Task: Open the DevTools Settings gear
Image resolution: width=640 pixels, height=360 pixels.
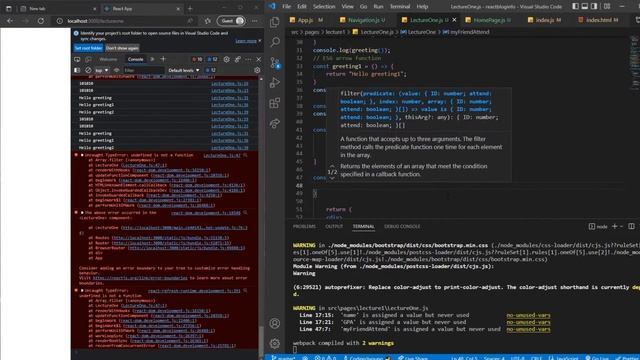Action: 227,59
